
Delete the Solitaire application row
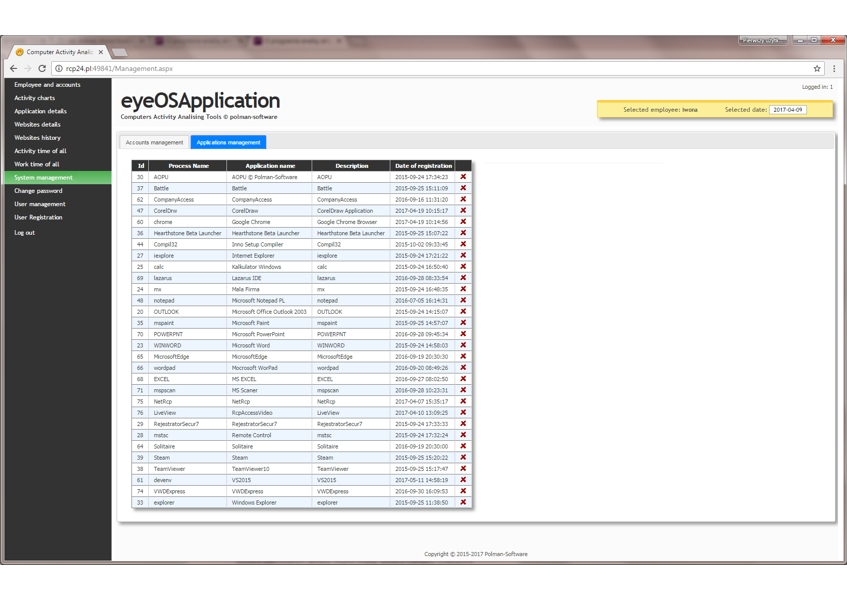tap(463, 446)
